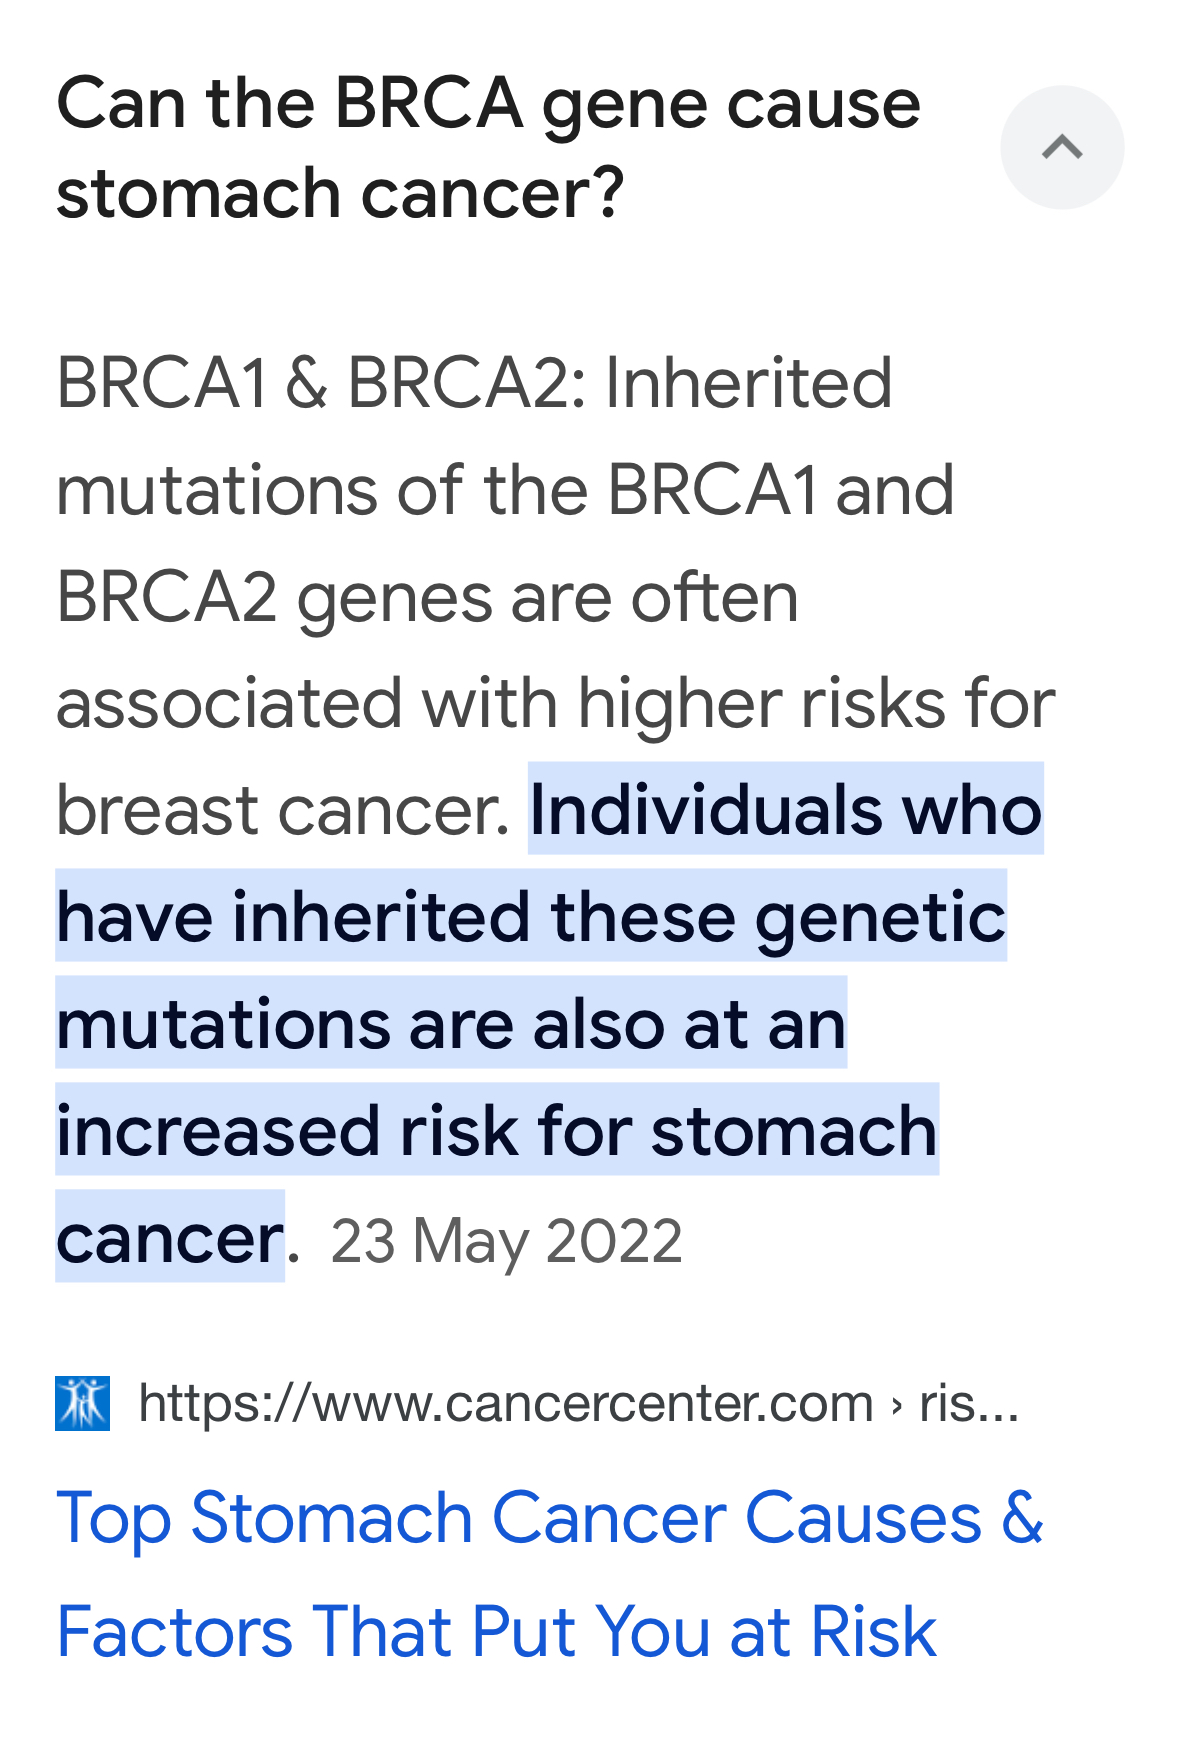The height and width of the screenshot is (1739, 1179).
Task: Click the breadcrumb '›' separator in the URL
Action: 897,1405
